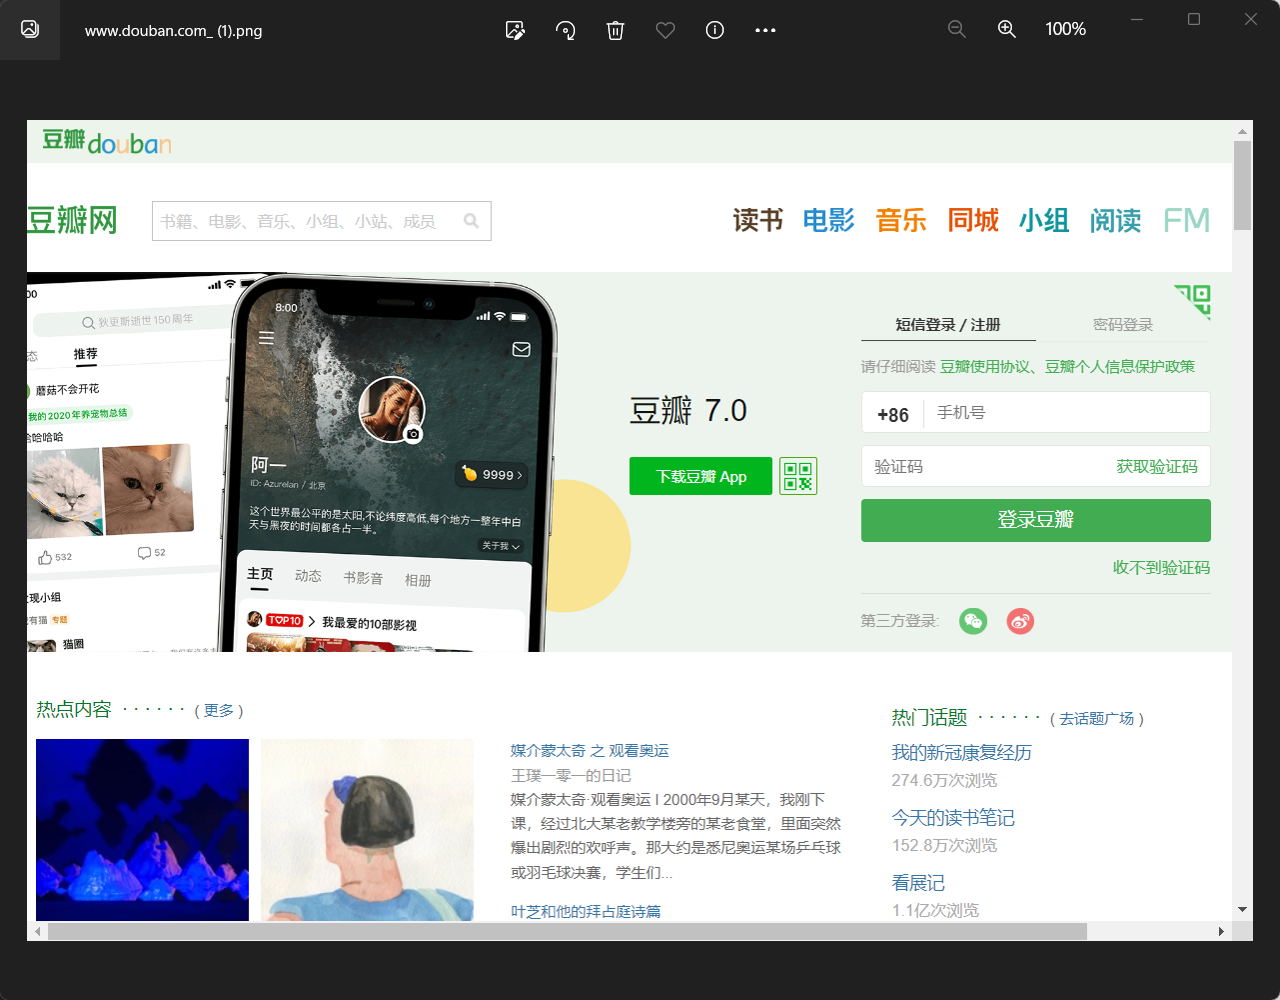Click the 豆瓣网 green logo
1280x1000 pixels.
pyautogui.click(x=72, y=220)
